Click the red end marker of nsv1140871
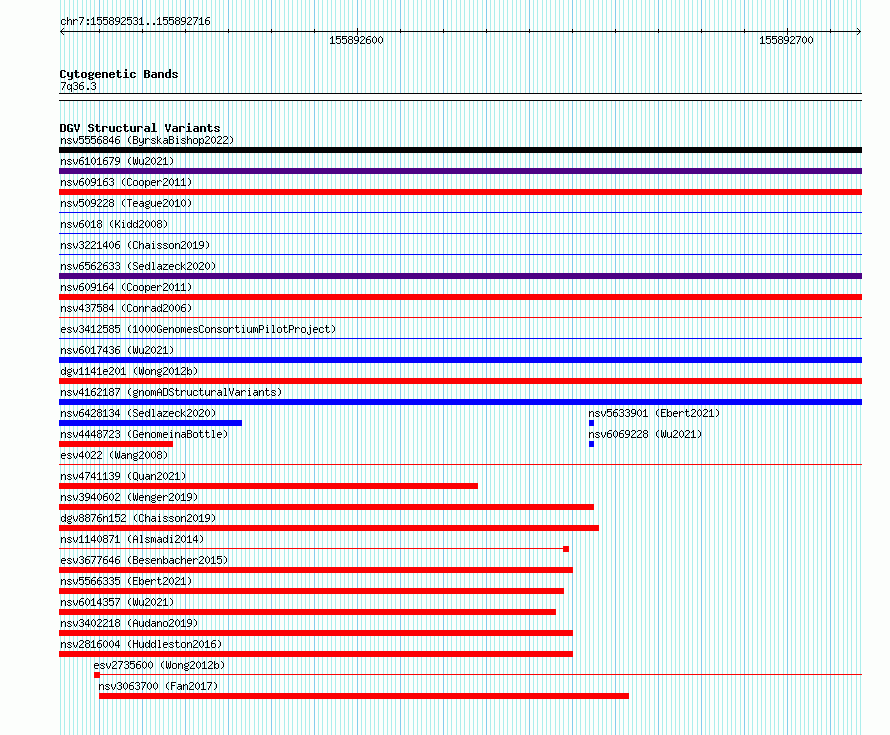Viewport: 890px width, 735px height. [566, 549]
